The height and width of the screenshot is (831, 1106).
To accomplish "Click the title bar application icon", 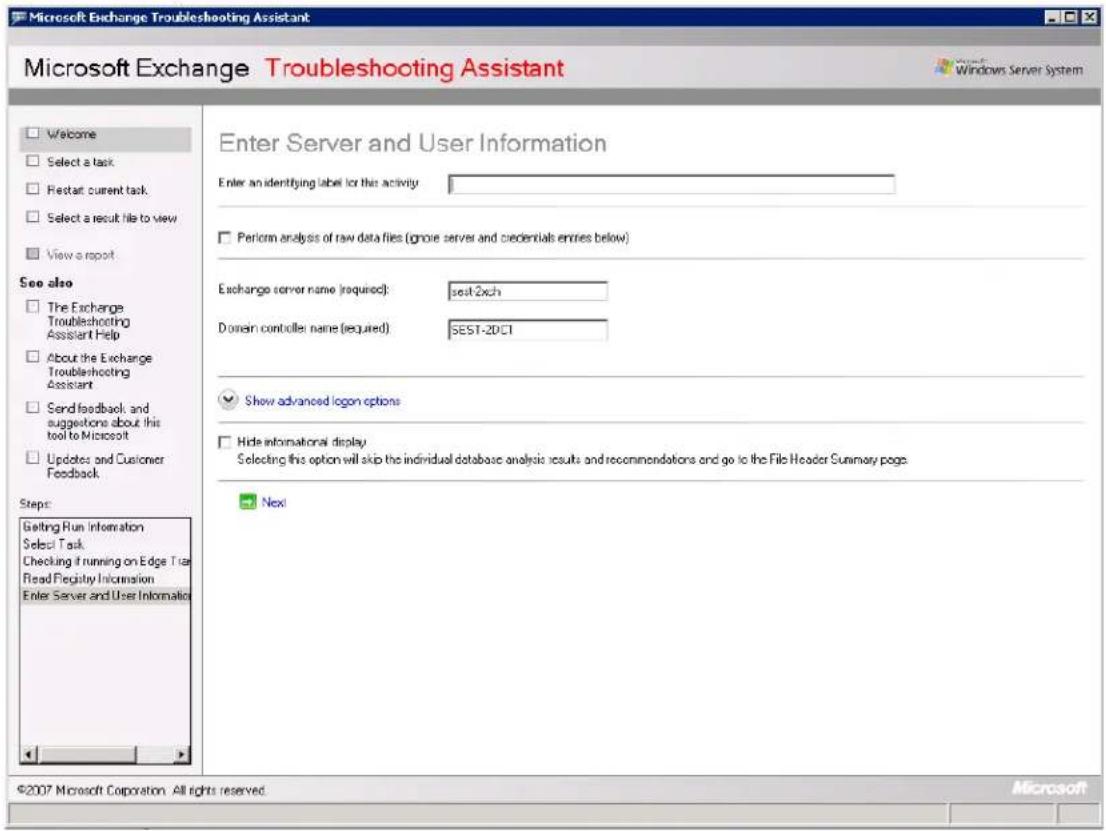I will [18, 17].
